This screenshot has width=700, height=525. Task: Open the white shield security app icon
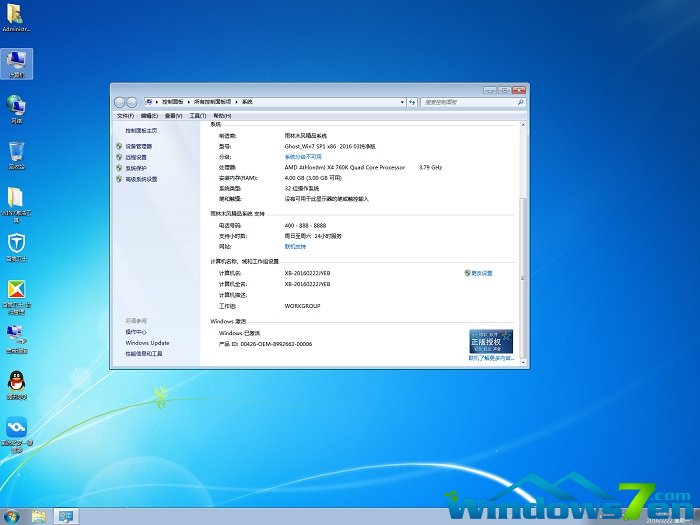pyautogui.click(x=17, y=243)
